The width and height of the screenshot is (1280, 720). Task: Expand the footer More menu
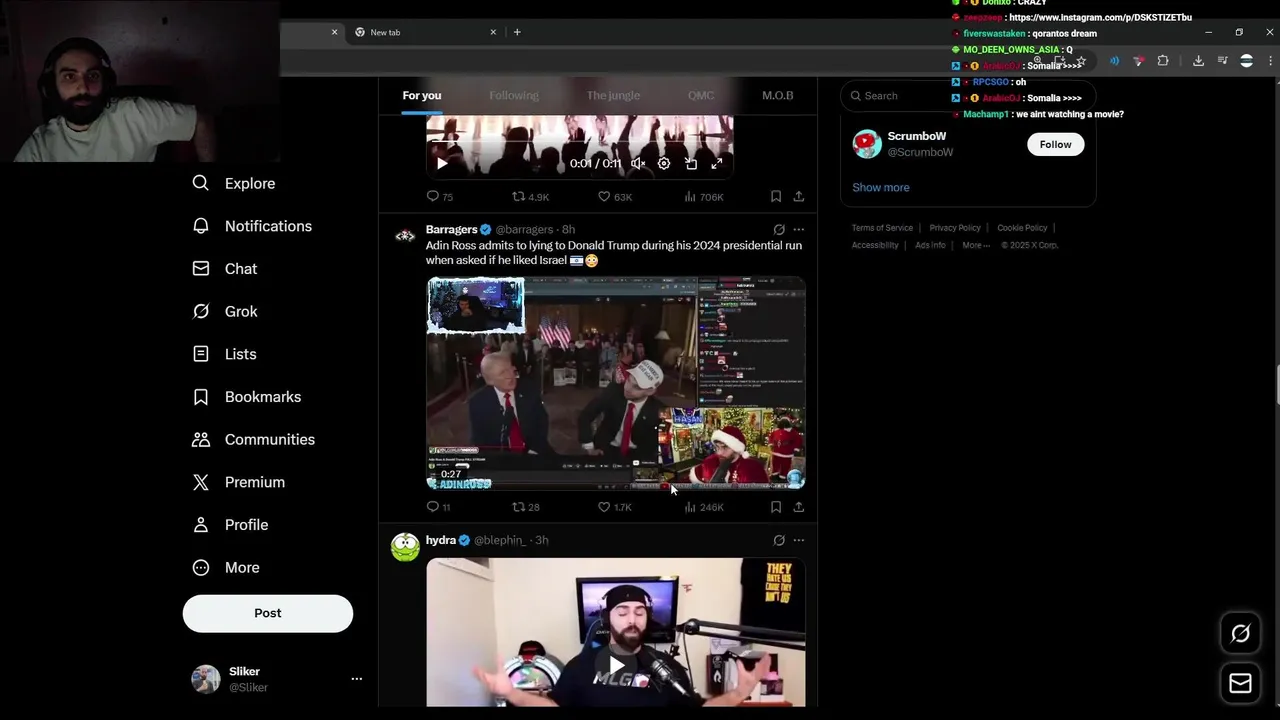pyautogui.click(x=976, y=245)
